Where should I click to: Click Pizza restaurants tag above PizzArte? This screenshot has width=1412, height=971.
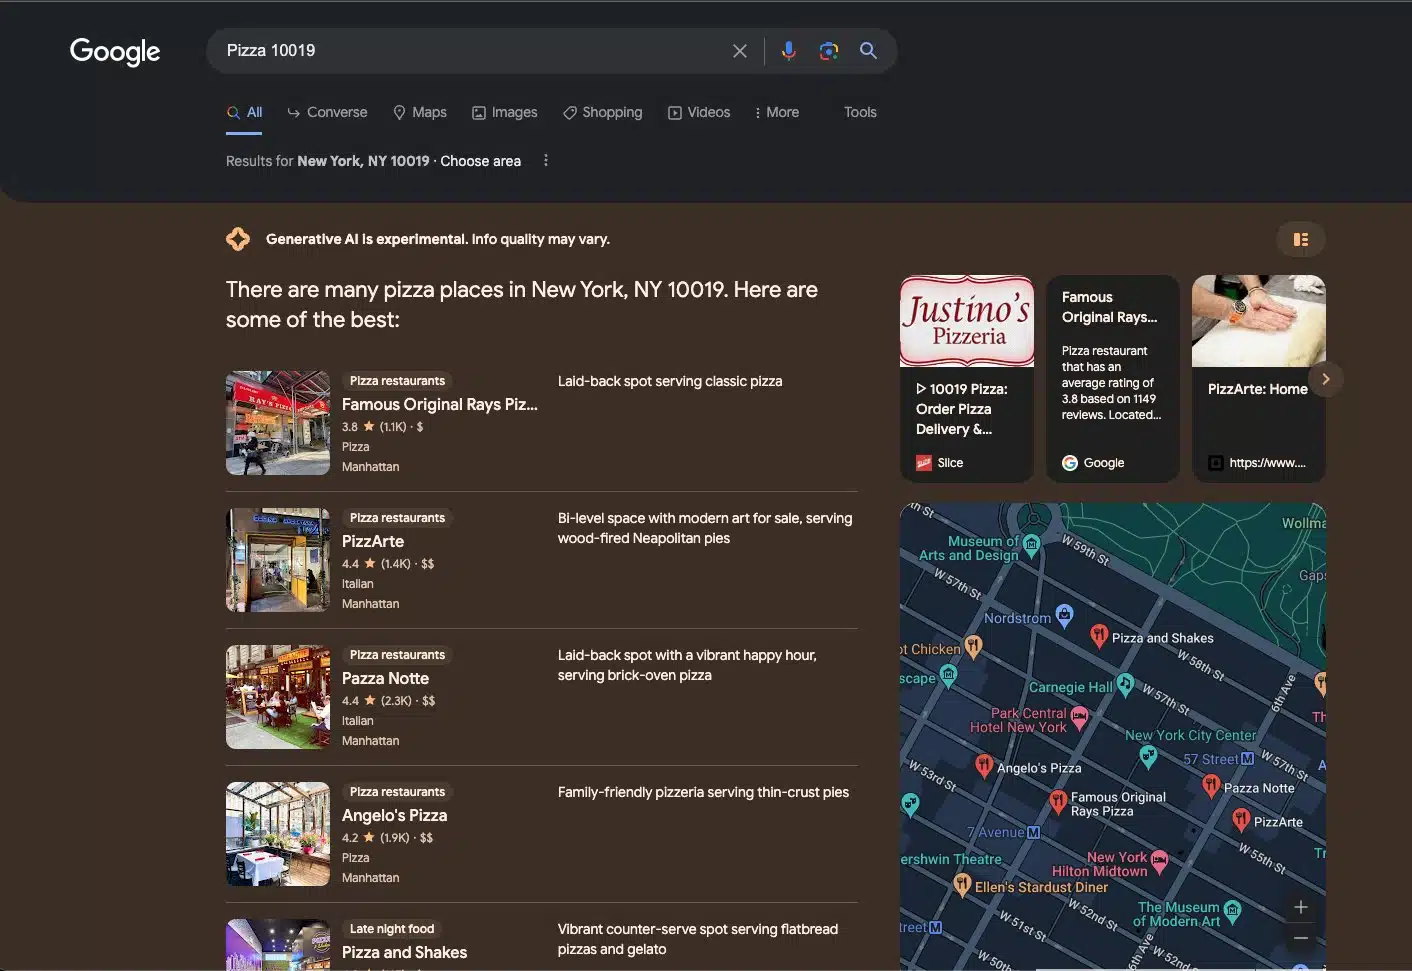(397, 518)
